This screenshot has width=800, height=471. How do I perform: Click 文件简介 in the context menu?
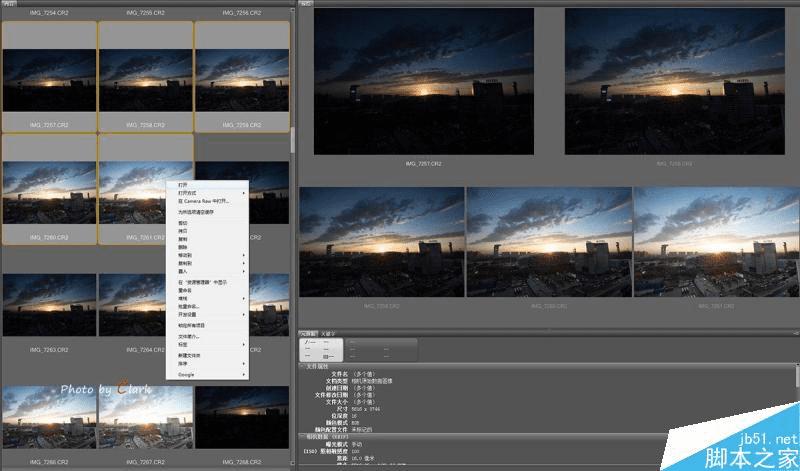tap(189, 336)
